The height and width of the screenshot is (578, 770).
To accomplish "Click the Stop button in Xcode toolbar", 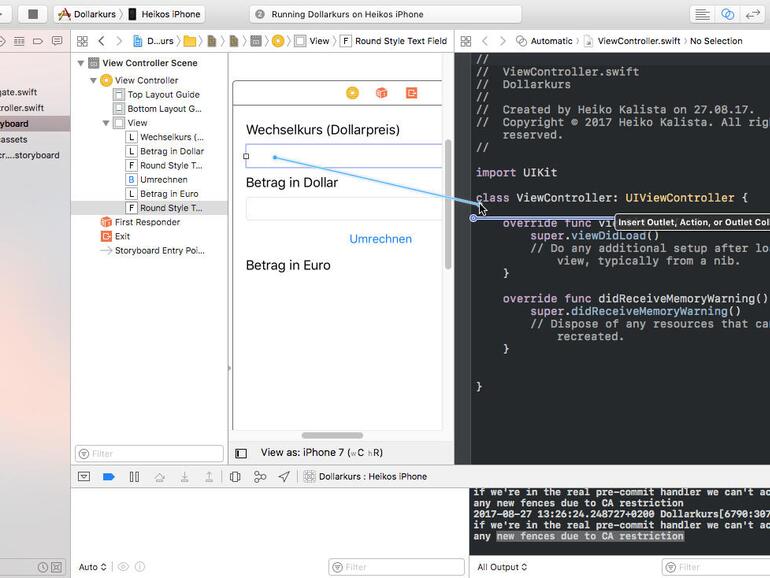I will [33, 14].
